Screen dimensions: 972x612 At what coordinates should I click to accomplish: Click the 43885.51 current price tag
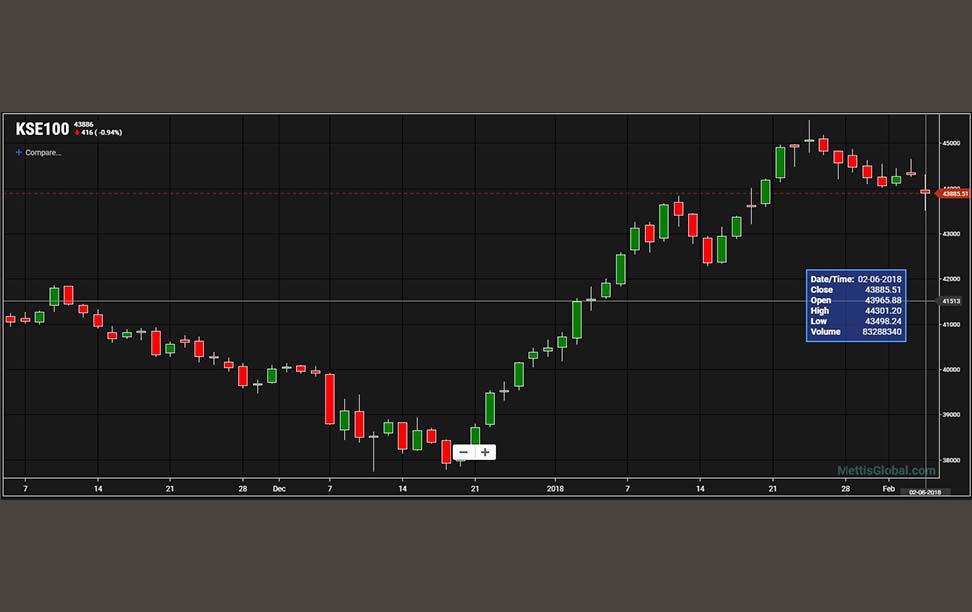tap(954, 193)
